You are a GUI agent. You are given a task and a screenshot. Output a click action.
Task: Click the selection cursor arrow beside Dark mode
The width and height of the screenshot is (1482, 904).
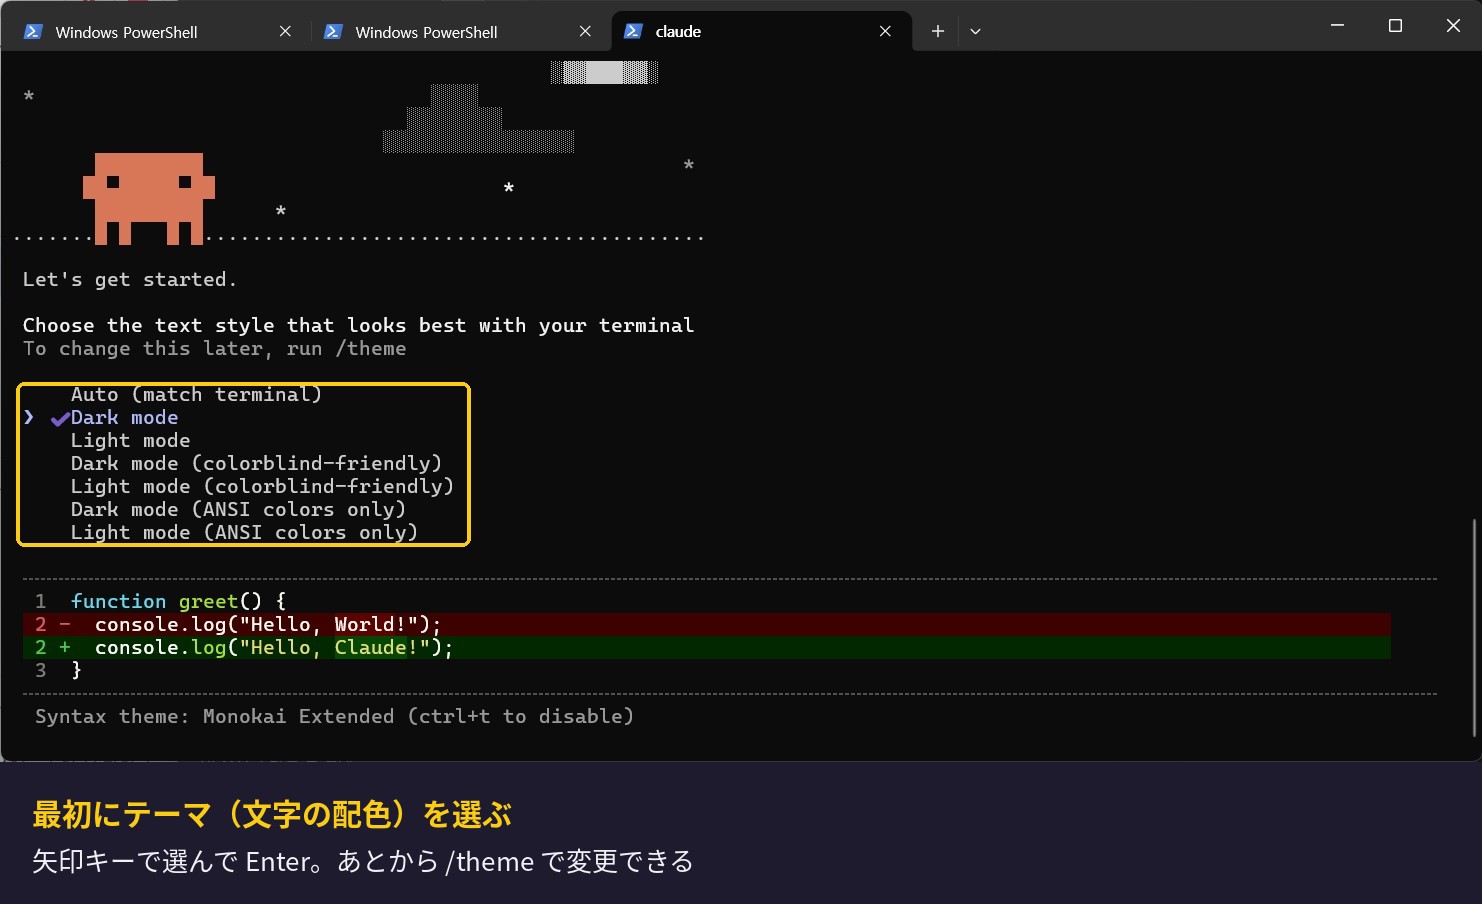coord(29,417)
